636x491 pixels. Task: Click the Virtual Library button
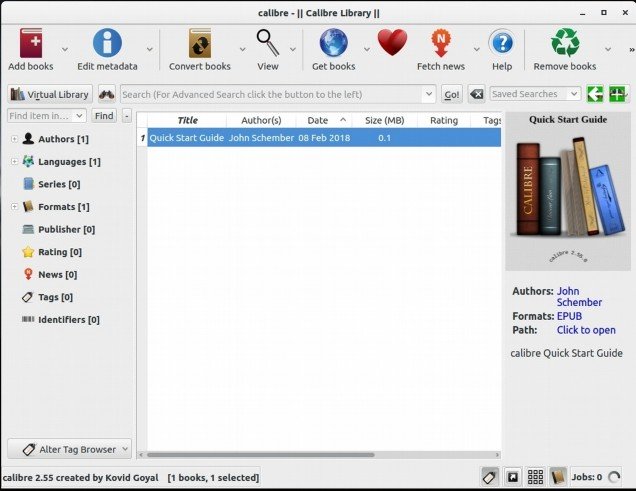[x=50, y=94]
